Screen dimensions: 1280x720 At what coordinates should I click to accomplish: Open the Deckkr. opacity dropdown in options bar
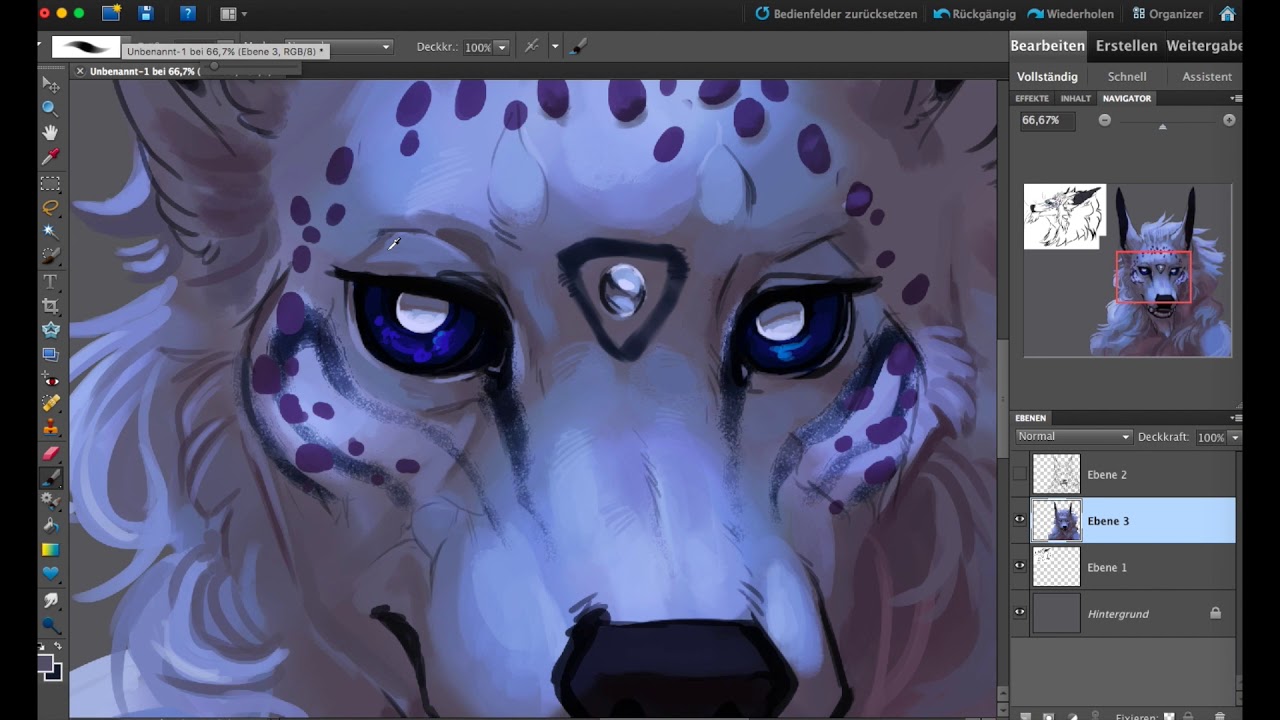point(502,47)
